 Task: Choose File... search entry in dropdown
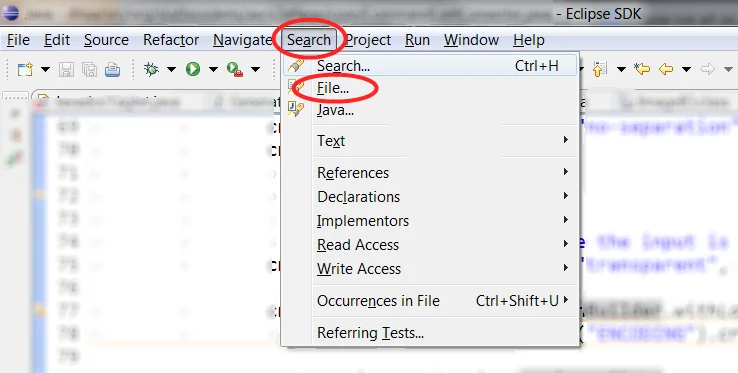tap(430, 88)
